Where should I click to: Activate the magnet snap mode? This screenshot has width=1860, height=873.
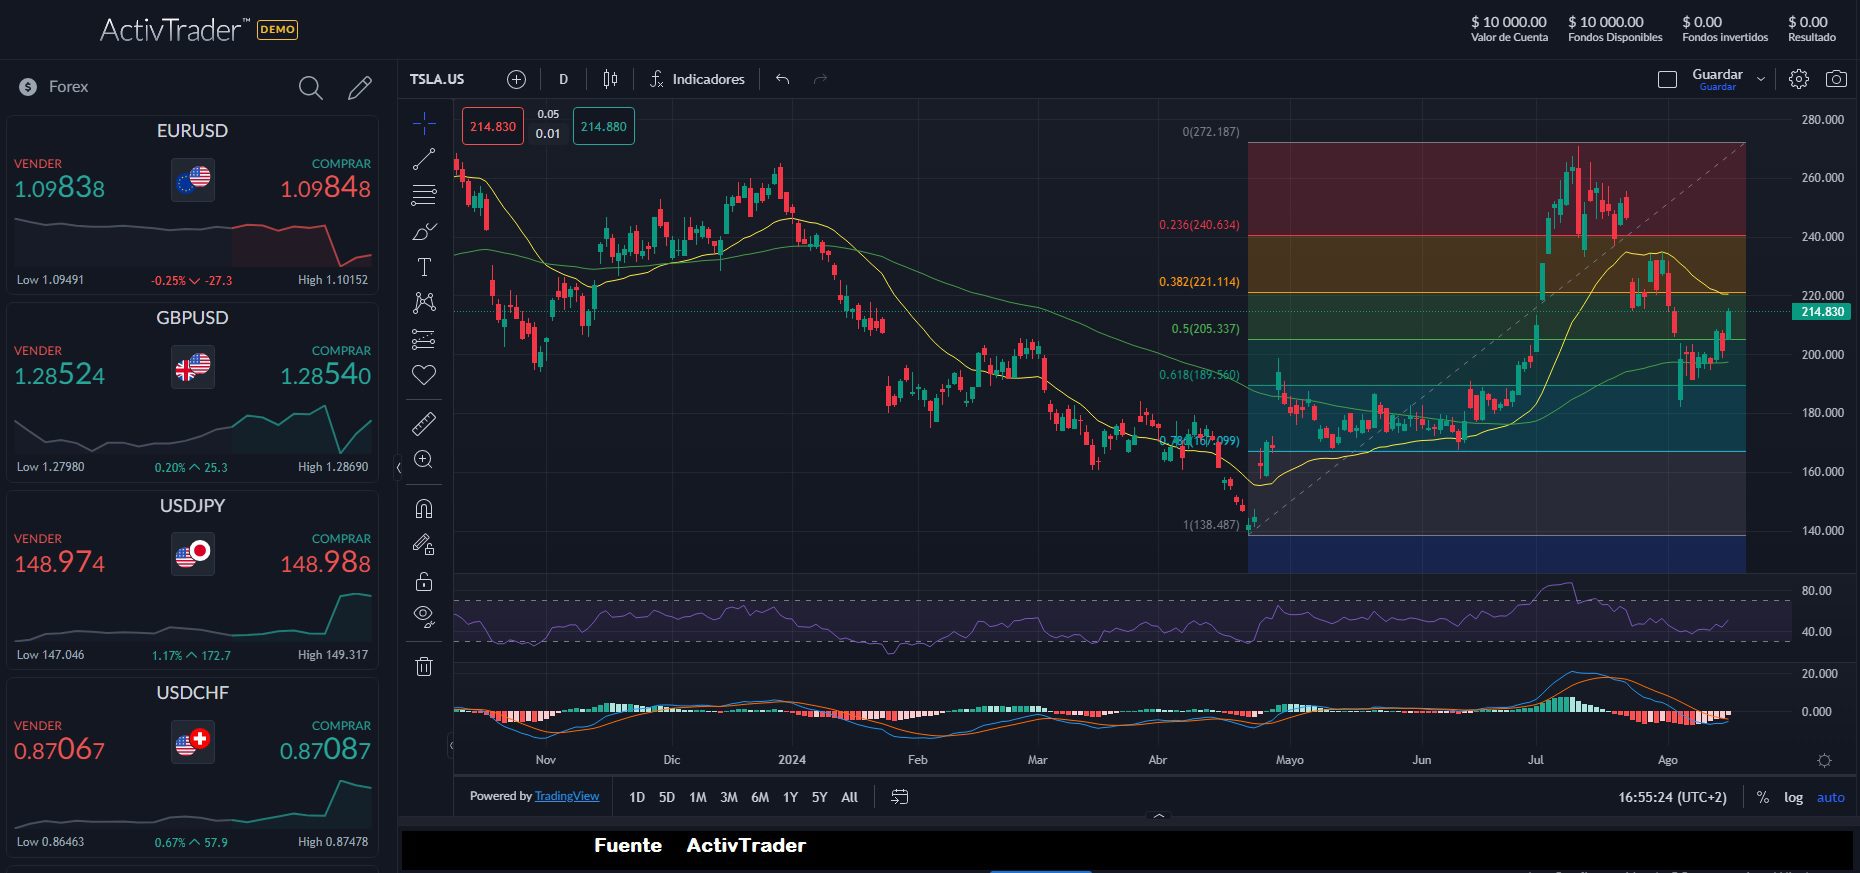(424, 509)
